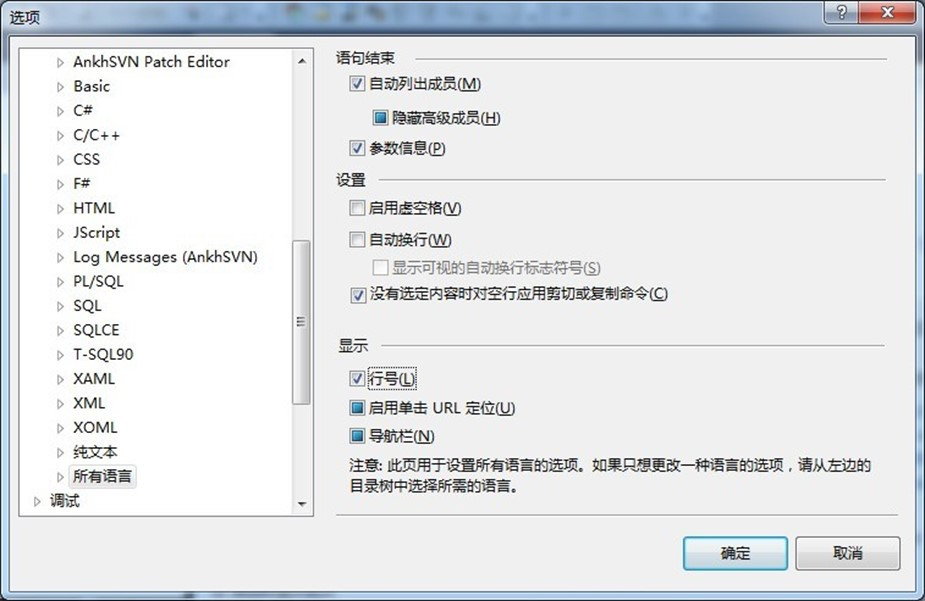Viewport: 925px width, 601px height.
Task: Click the help question mark icon
Action: click(x=842, y=12)
